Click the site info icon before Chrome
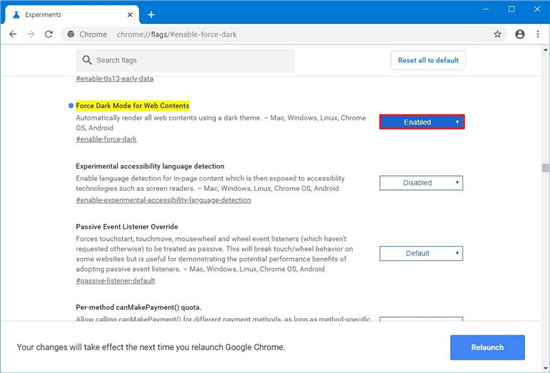550x373 pixels. tap(71, 34)
